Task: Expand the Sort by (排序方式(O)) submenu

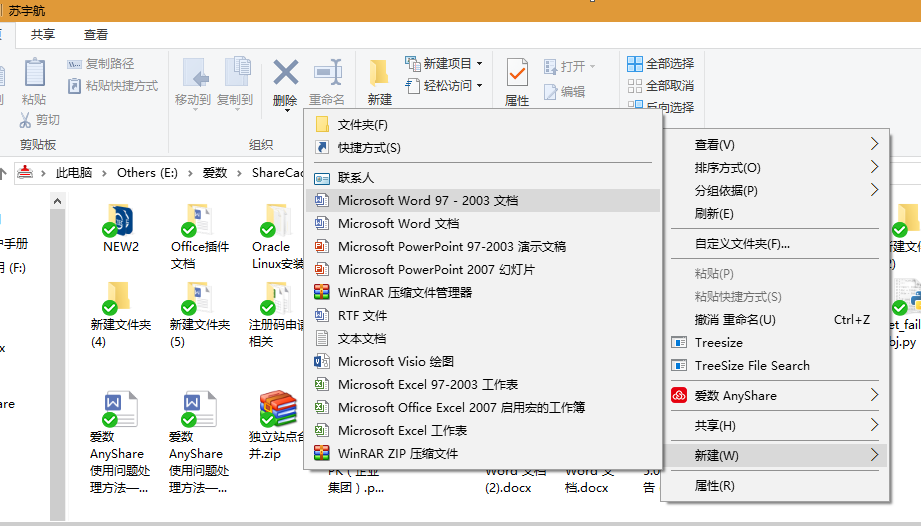Action: click(775, 167)
